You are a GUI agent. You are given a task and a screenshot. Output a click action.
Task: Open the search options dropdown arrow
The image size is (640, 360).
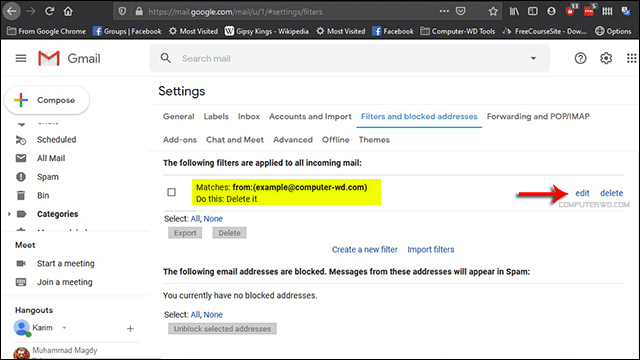pos(533,58)
